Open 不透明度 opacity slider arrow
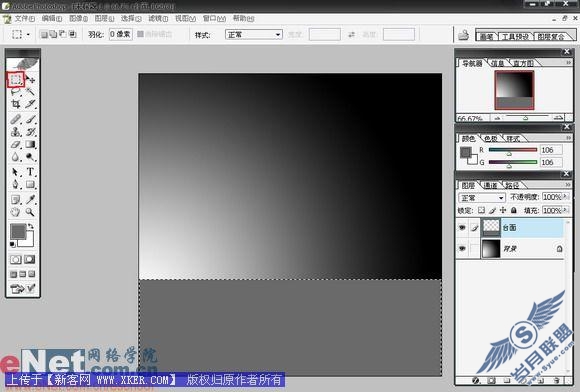580x392 pixels. (x=565, y=197)
